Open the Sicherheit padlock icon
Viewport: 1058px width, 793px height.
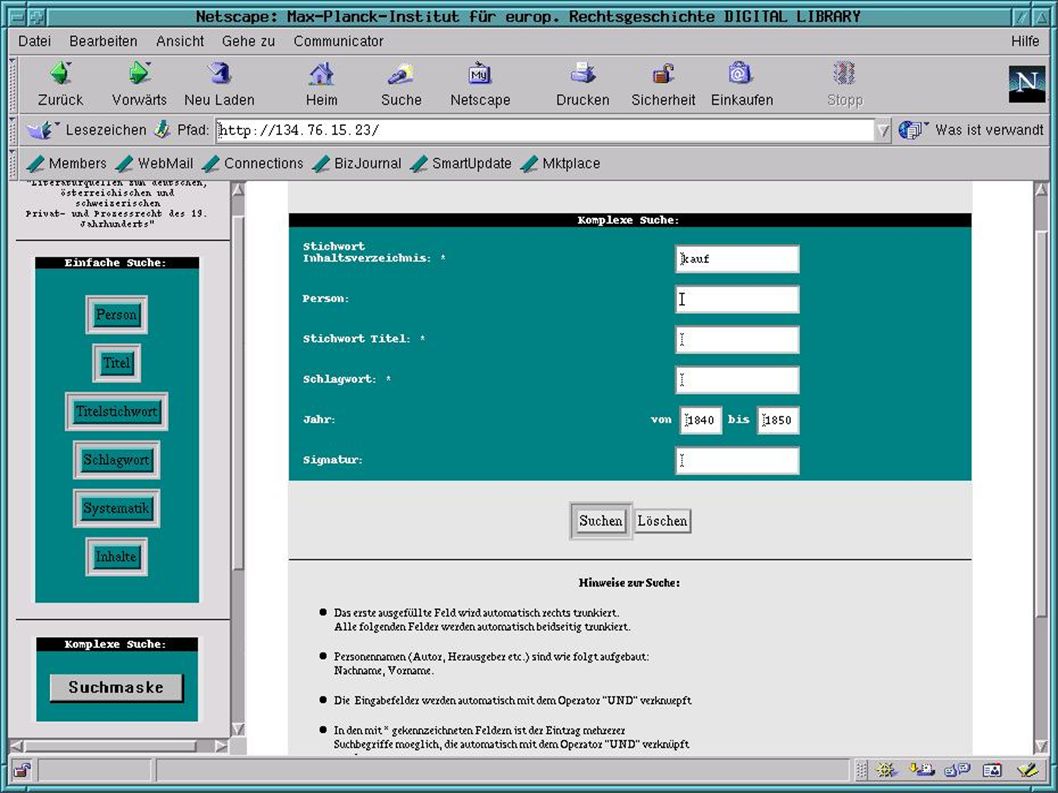coord(663,73)
